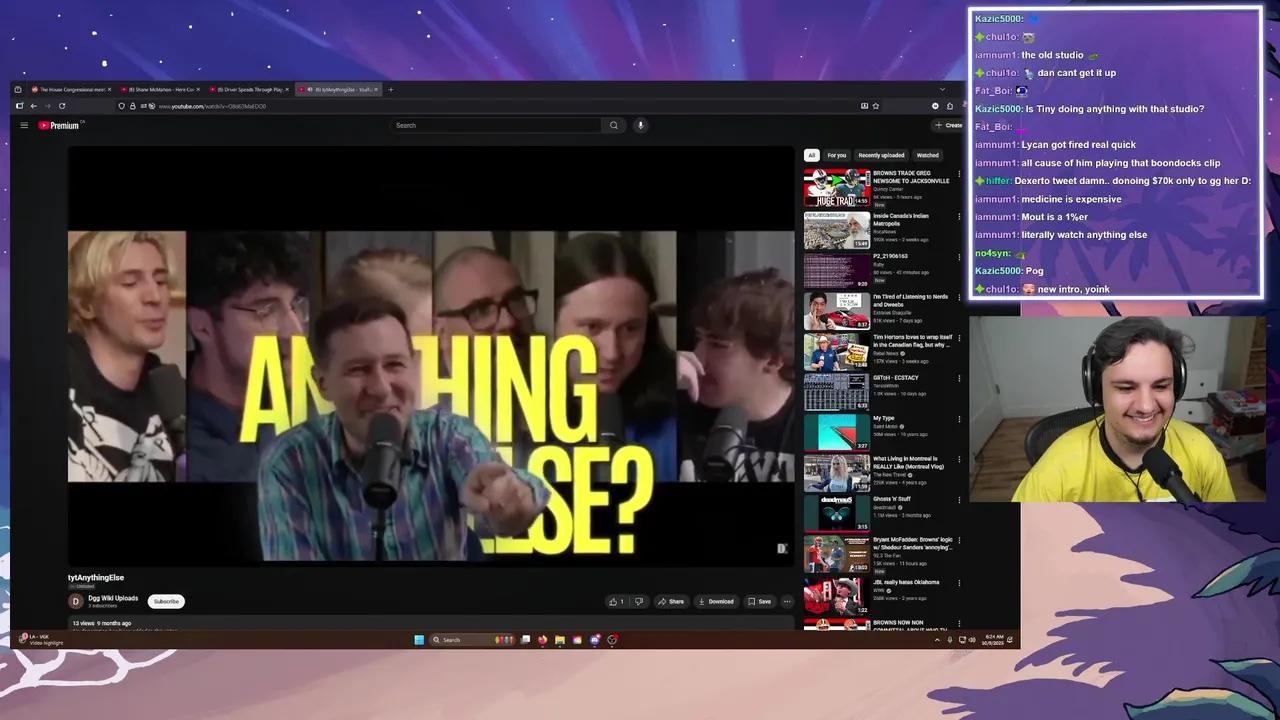1280x720 pixels.
Task: Select the For you filter chip
Action: click(837, 155)
